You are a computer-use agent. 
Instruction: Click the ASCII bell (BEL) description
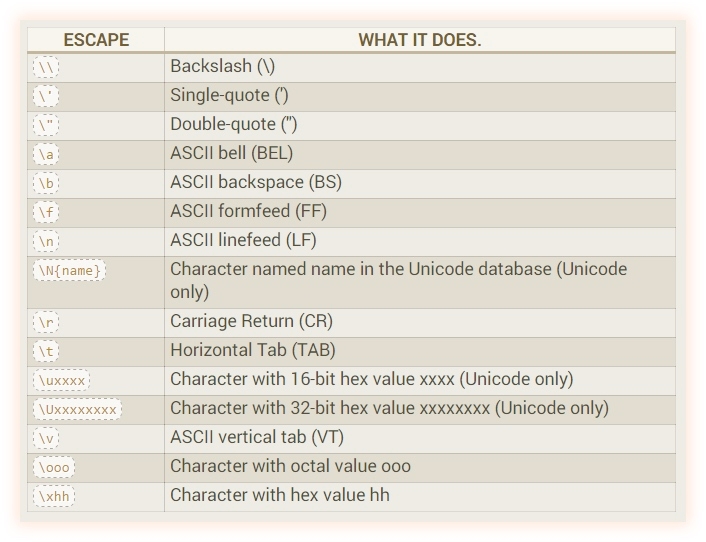[231, 153]
